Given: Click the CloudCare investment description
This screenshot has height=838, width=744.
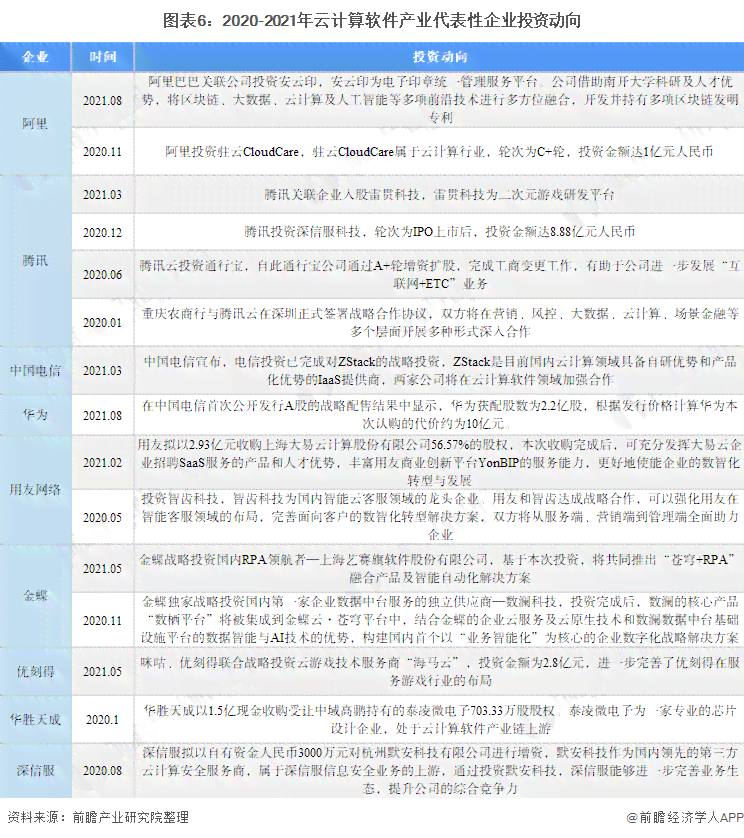Looking at the screenshot, I should click(439, 152).
